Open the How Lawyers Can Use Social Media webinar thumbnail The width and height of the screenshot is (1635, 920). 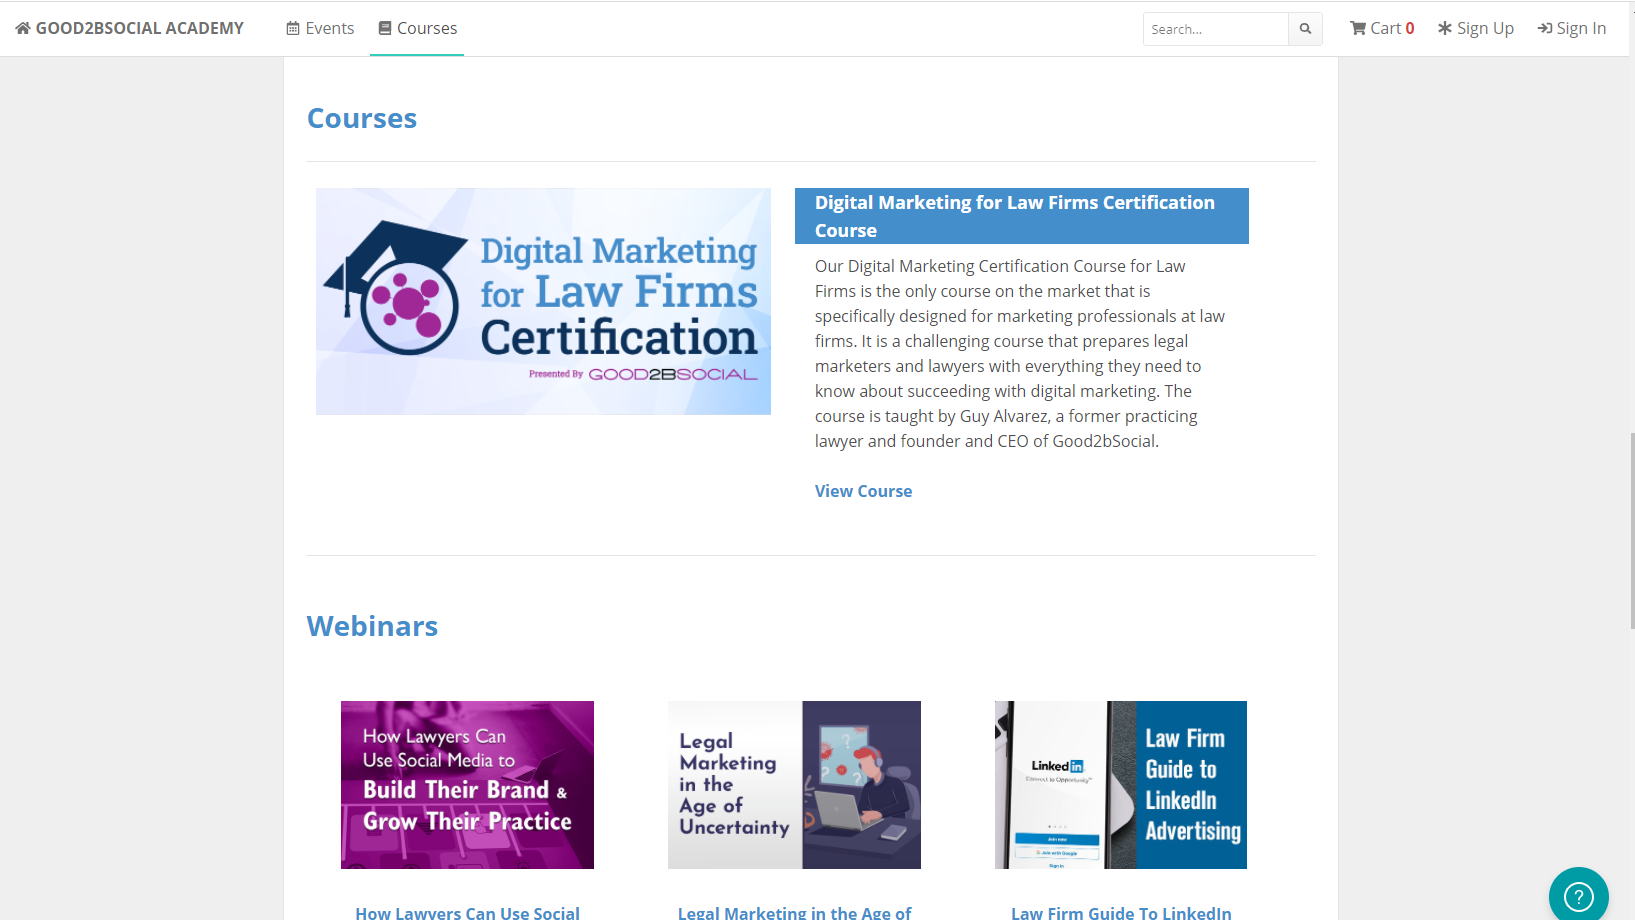point(467,785)
